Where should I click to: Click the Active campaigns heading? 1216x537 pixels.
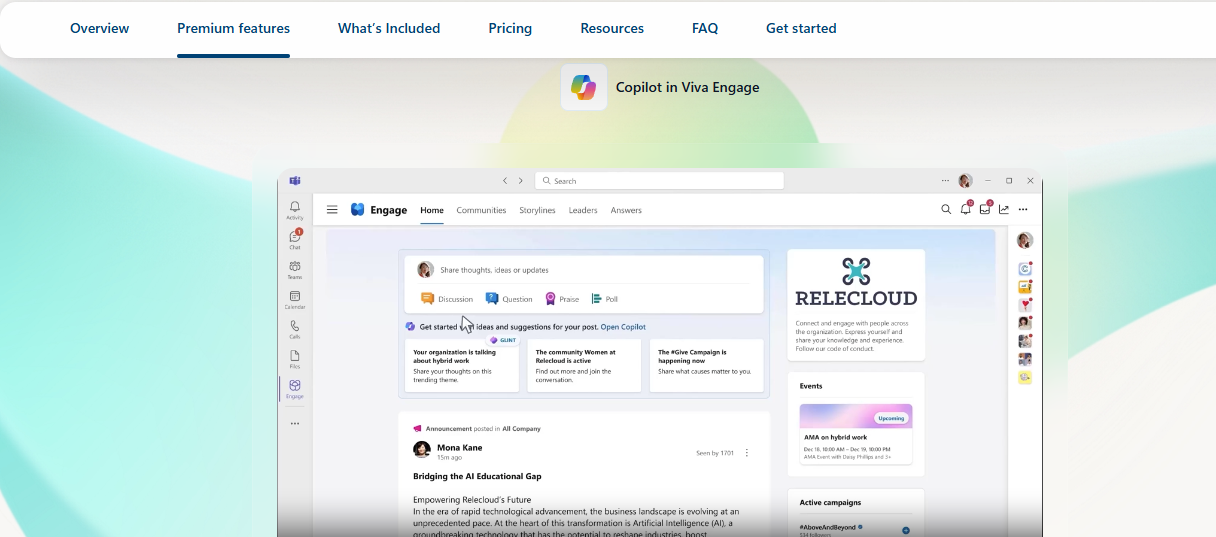tap(830, 502)
